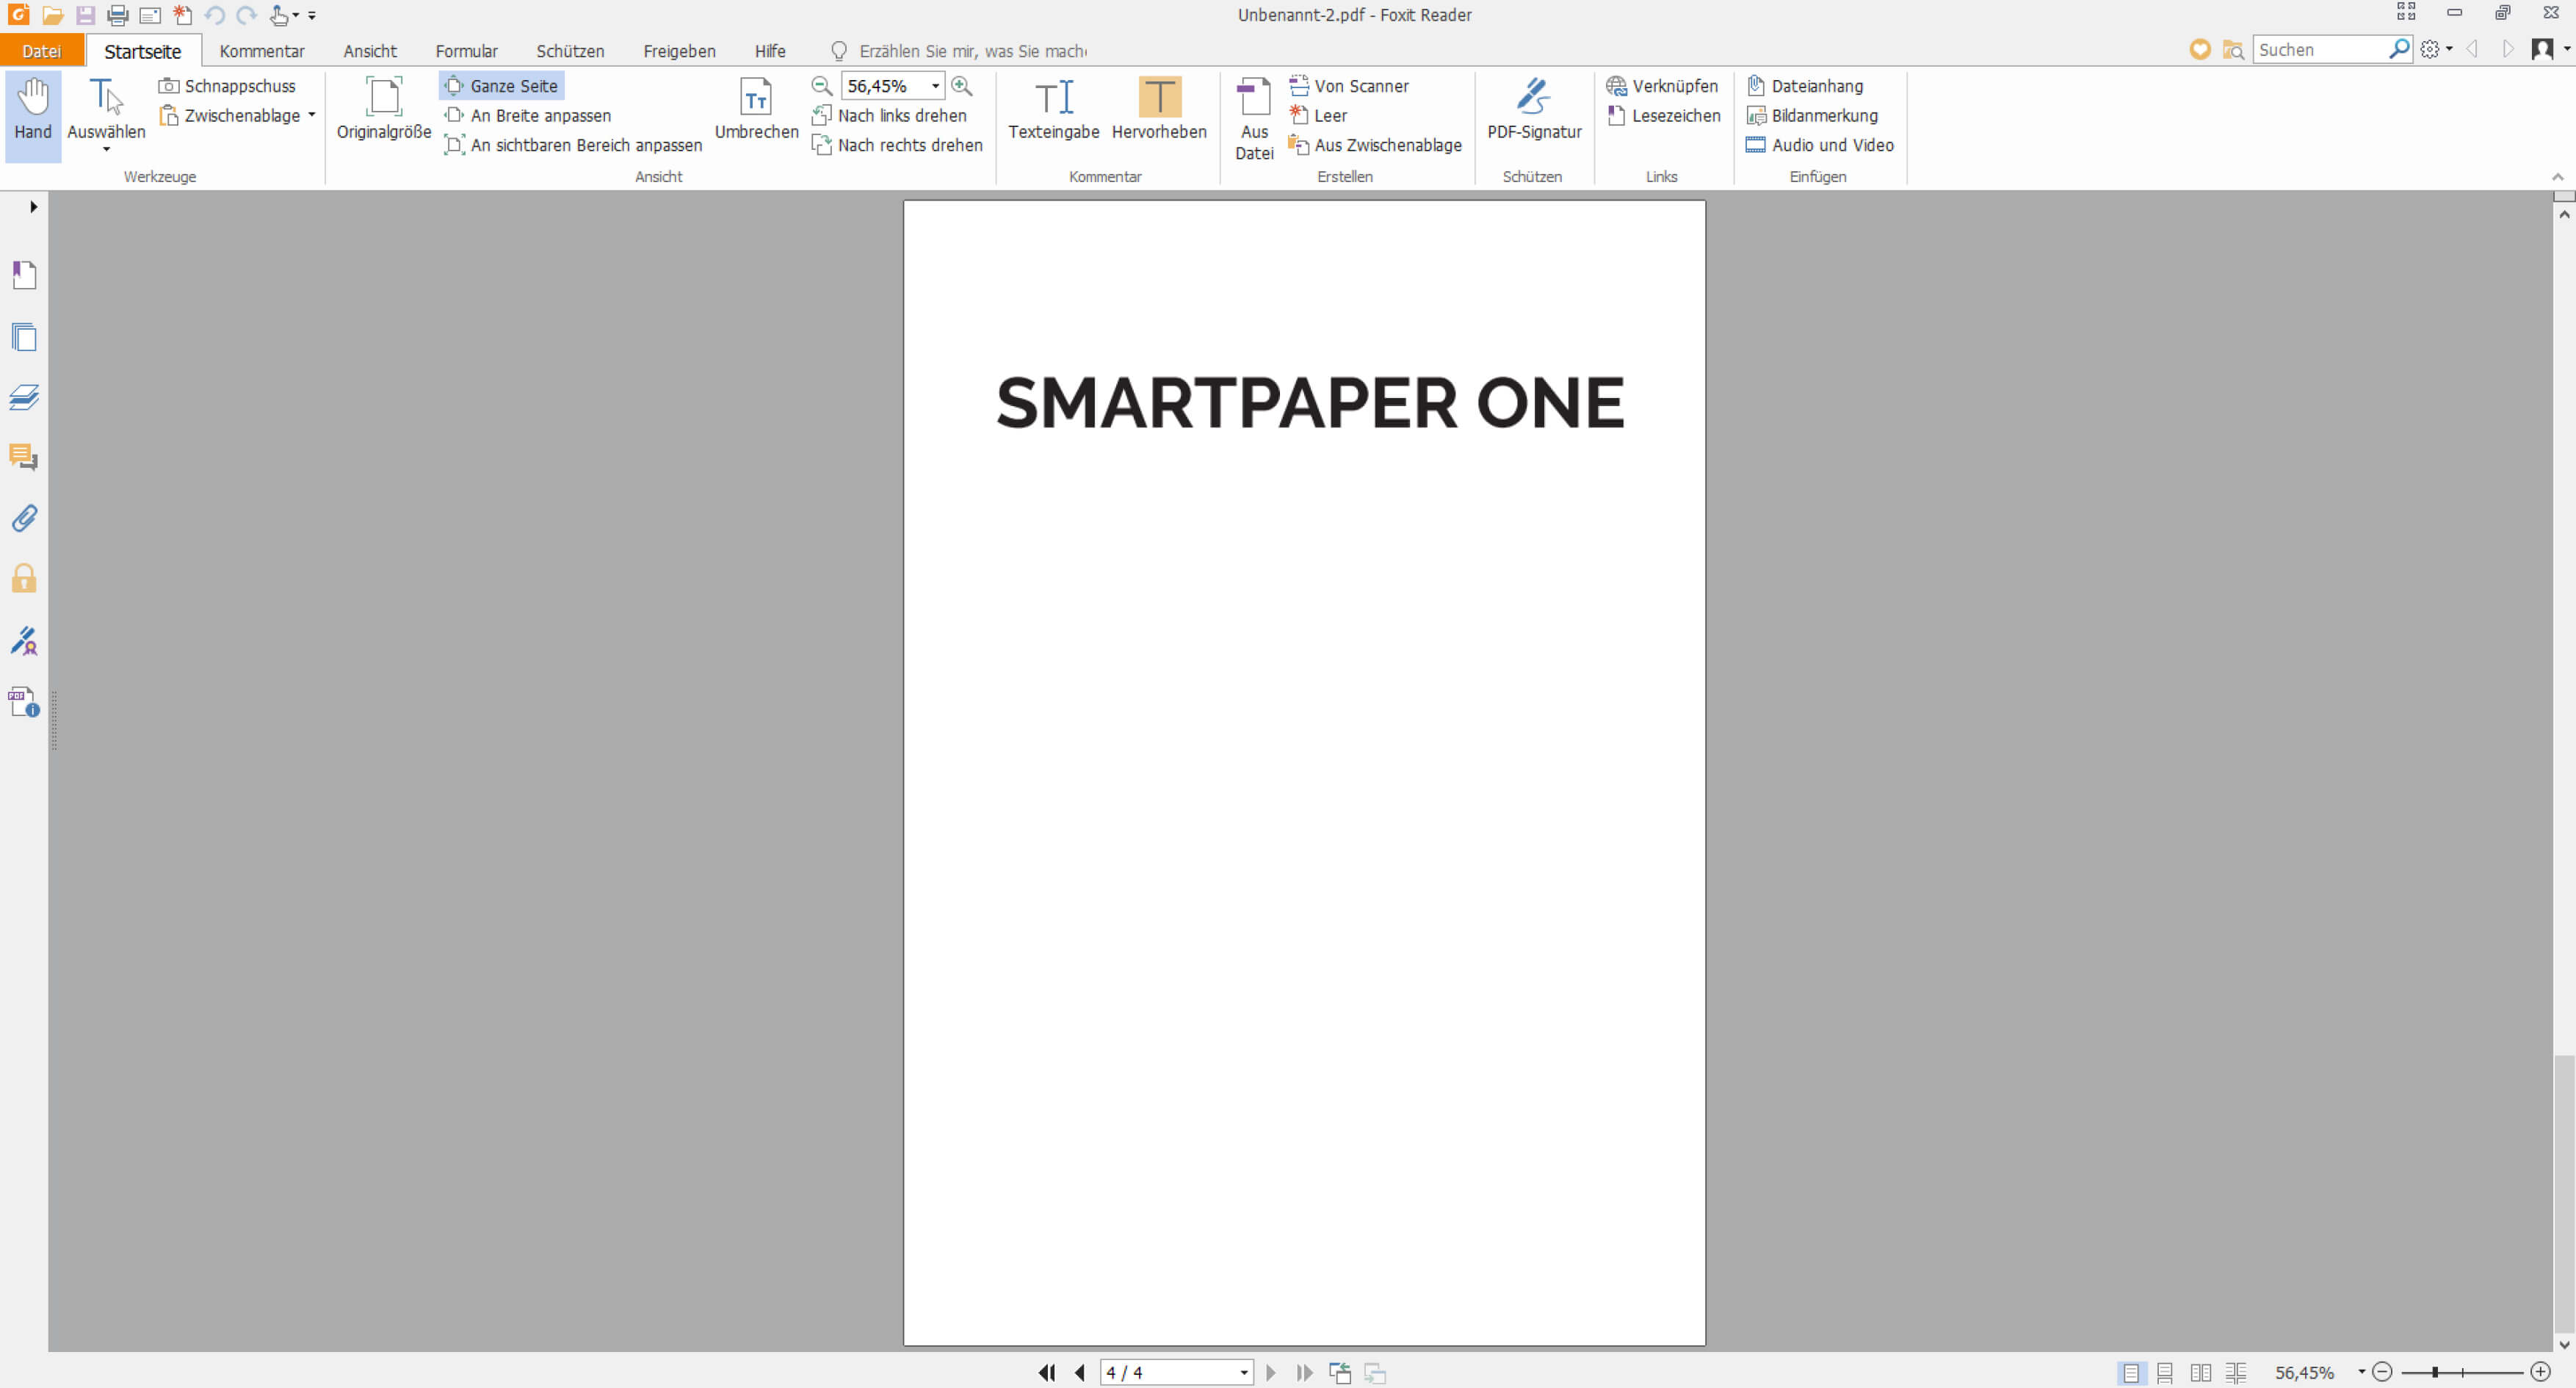Click the Schnappschuss tool
2576x1388 pixels.
point(228,86)
